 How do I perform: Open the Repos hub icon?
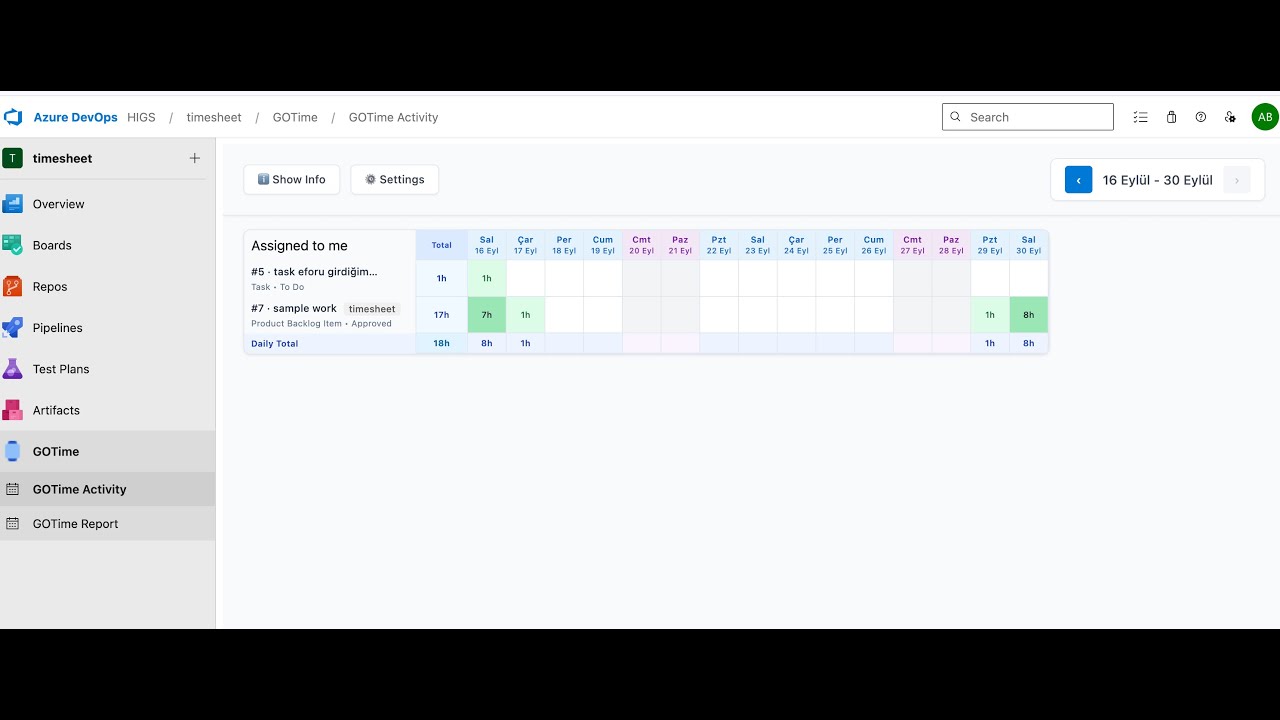tap(12, 286)
